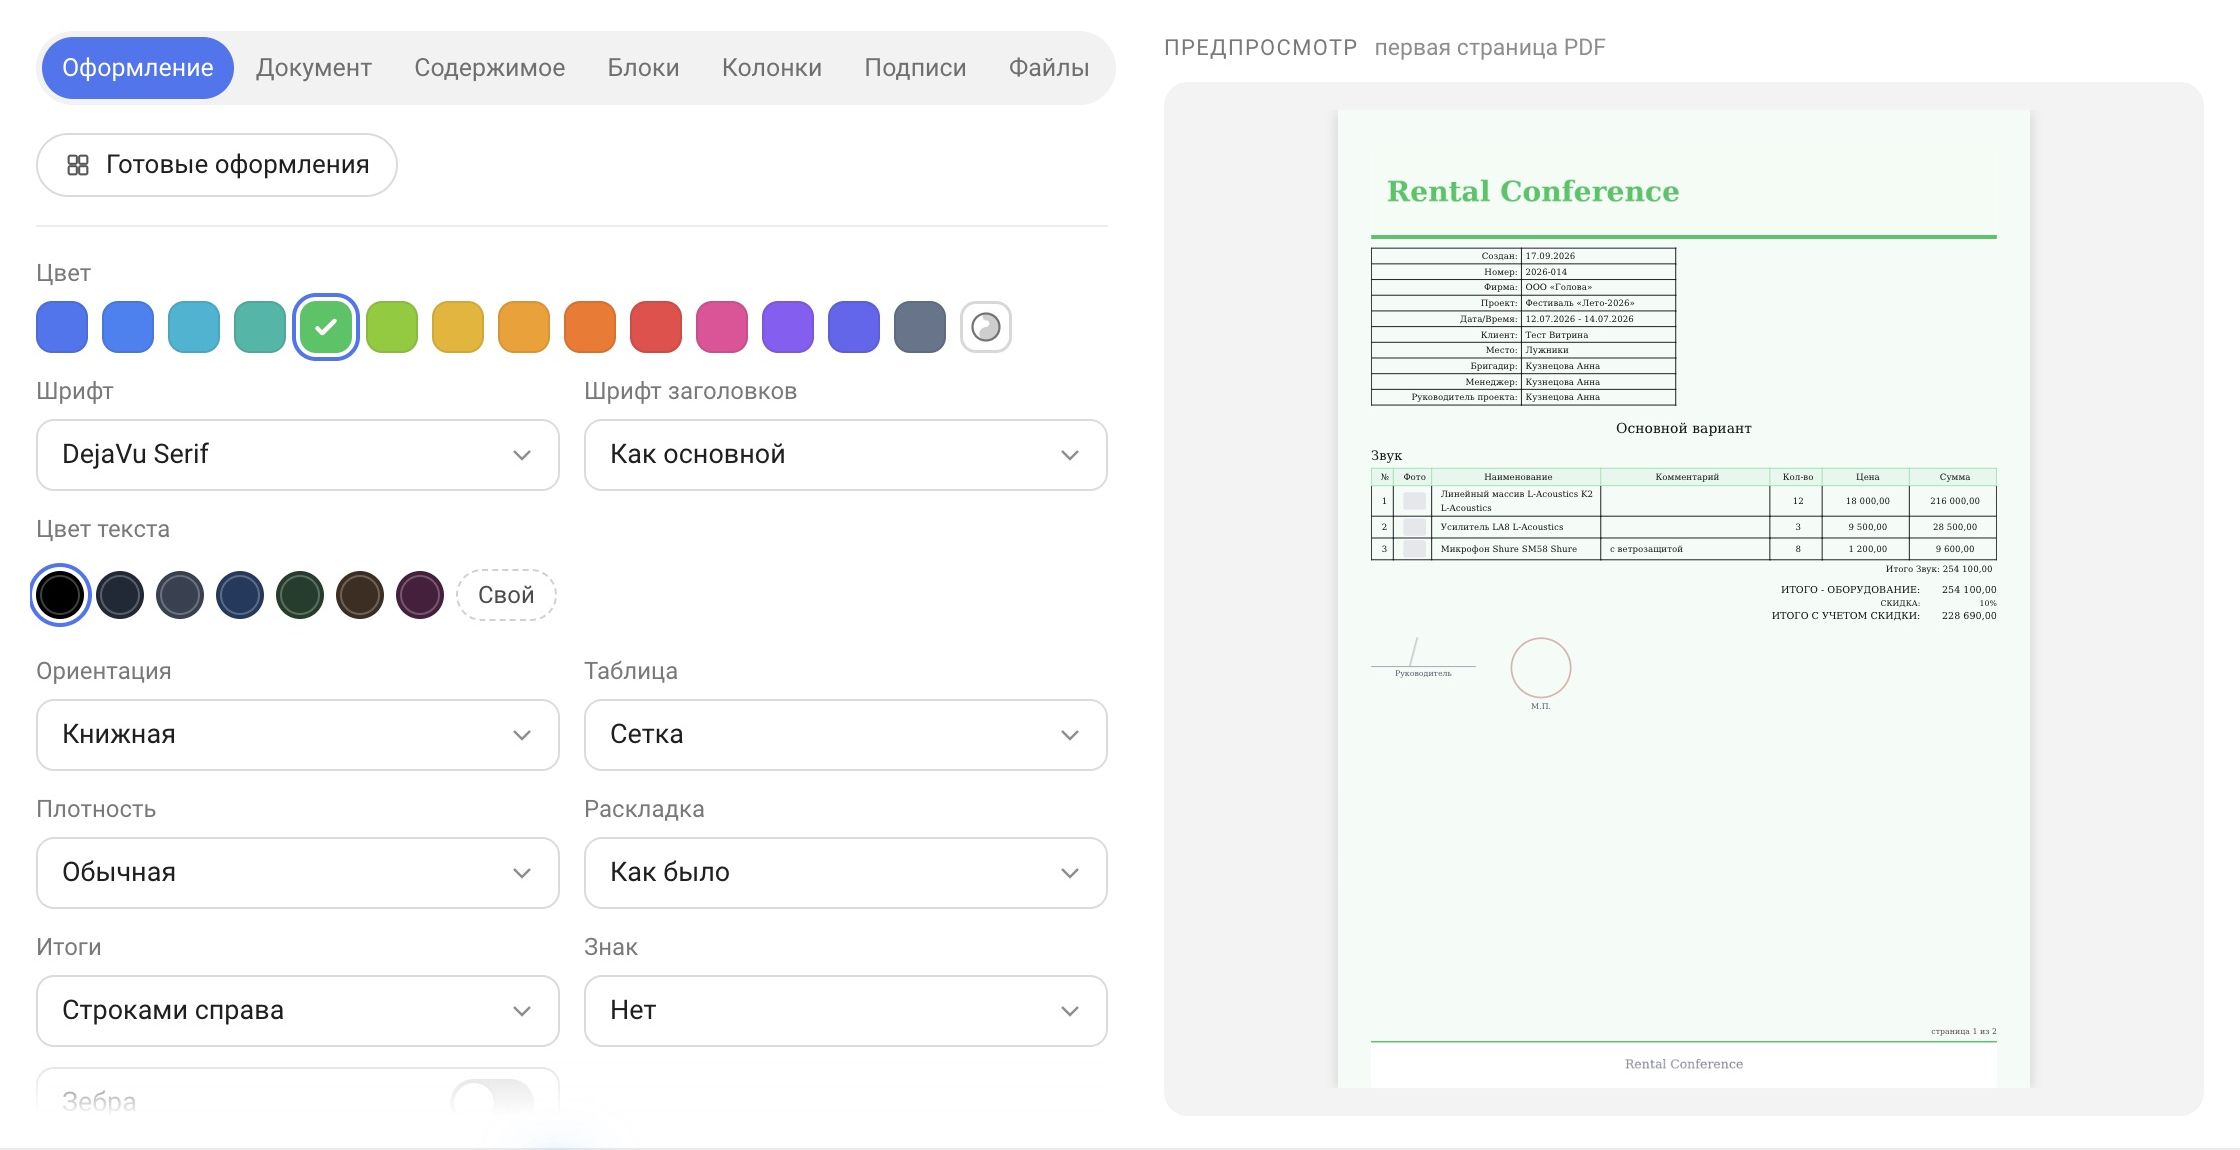The image size is (2240, 1150).
Task: Click the selected green swatch with checkmark
Action: point(326,327)
